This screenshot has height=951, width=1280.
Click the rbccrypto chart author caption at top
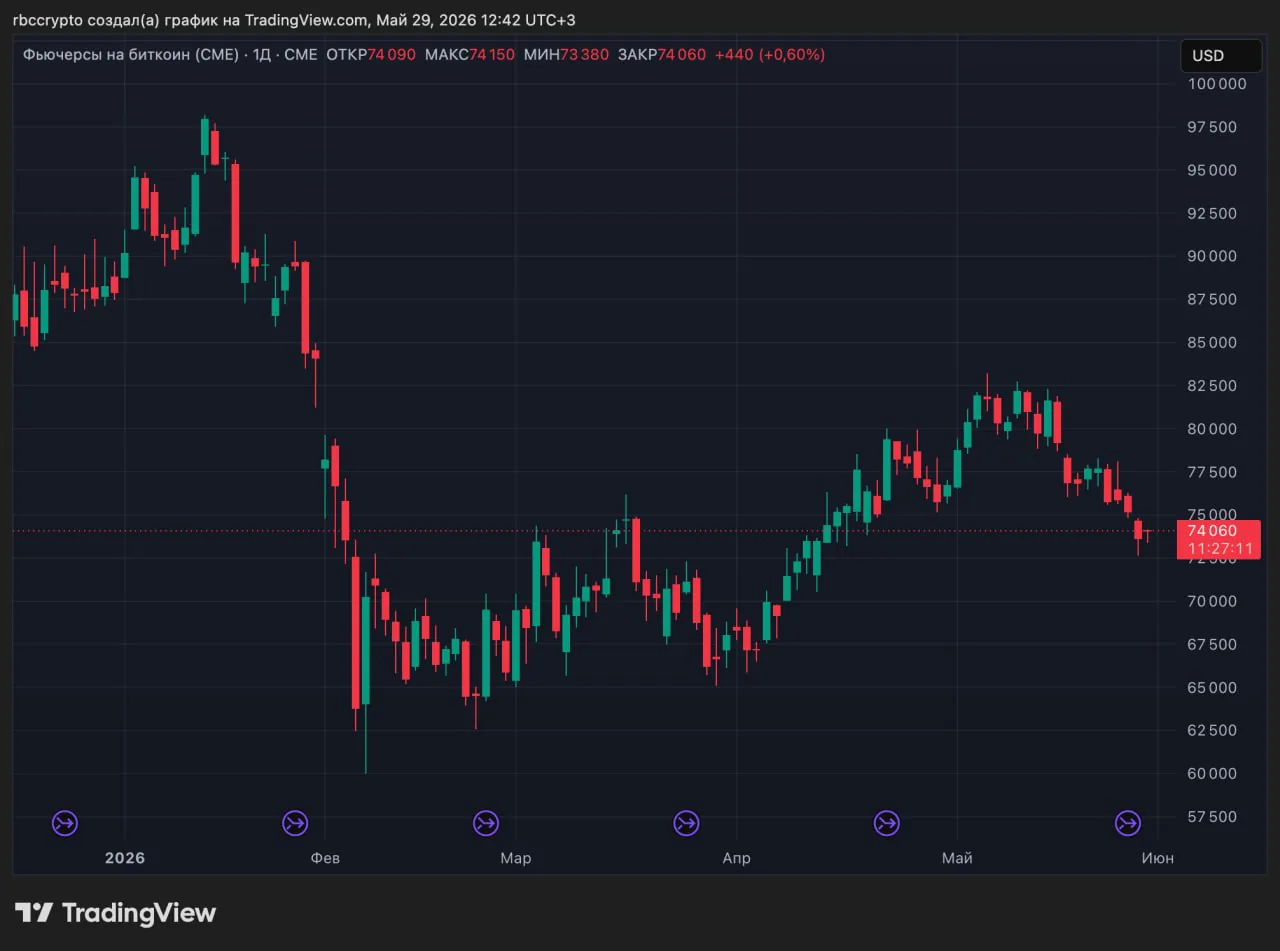point(294,20)
